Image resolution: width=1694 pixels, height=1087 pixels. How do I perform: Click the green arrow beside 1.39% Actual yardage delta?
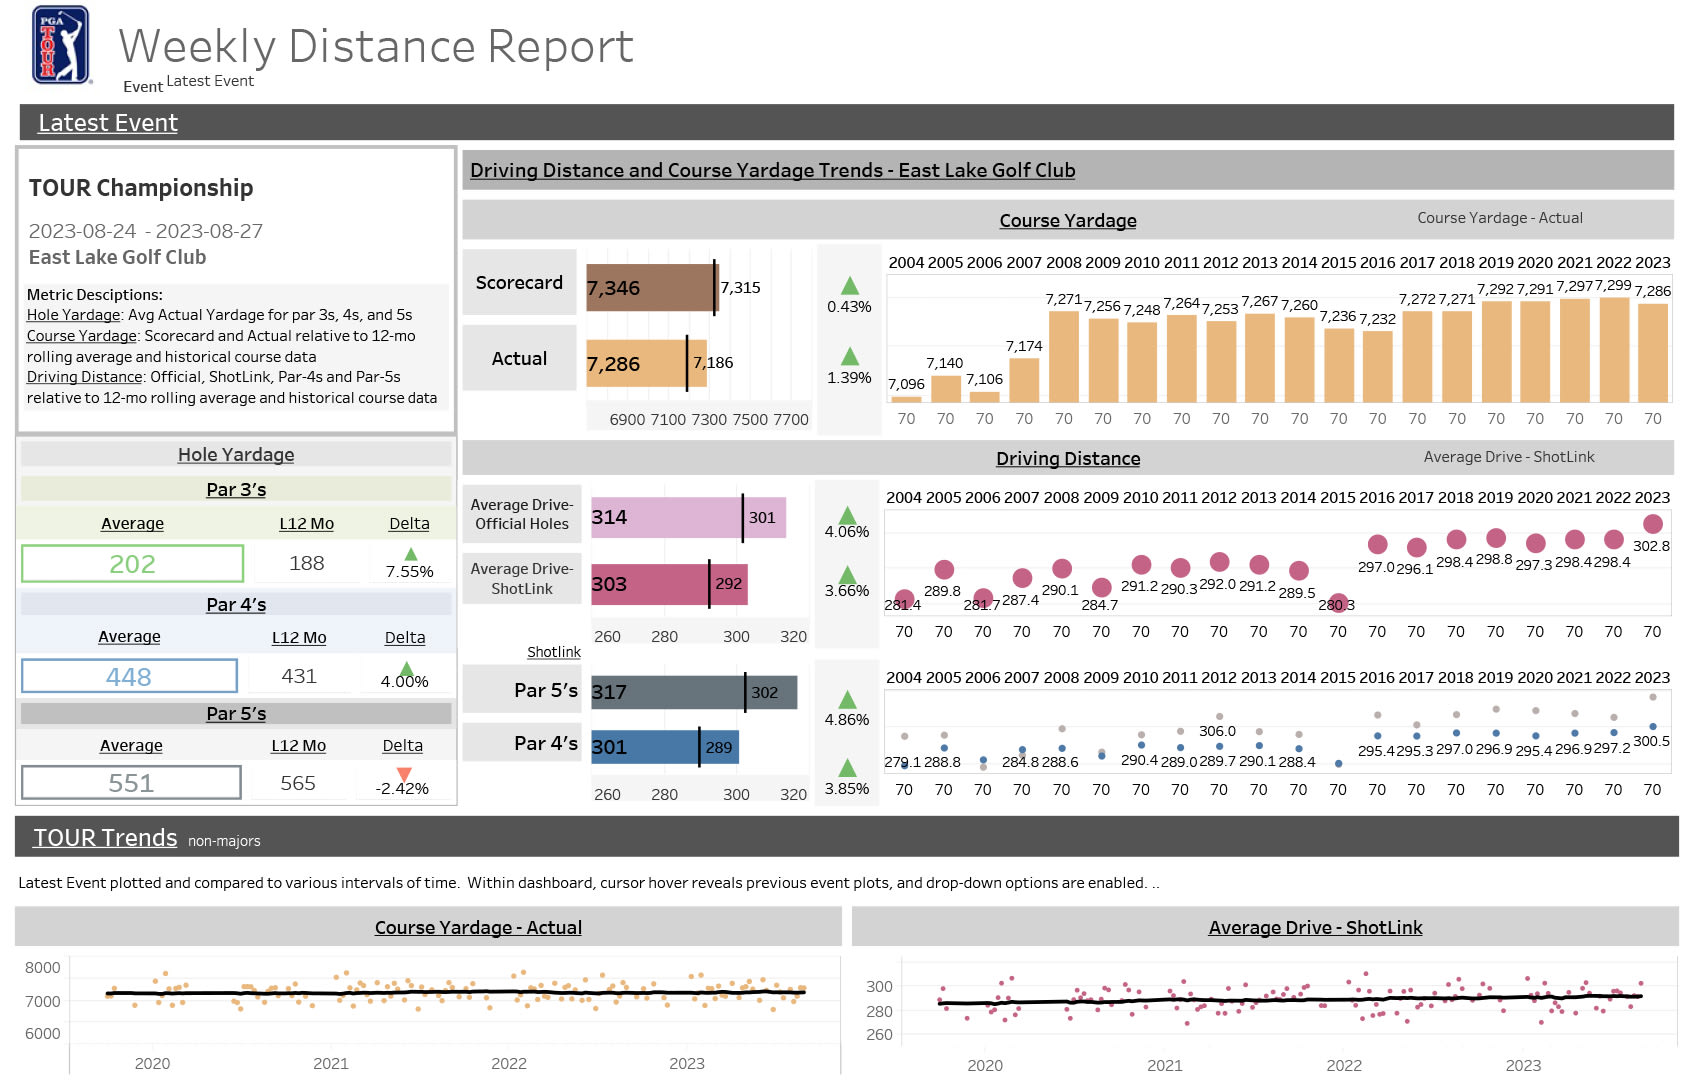pyautogui.click(x=850, y=355)
